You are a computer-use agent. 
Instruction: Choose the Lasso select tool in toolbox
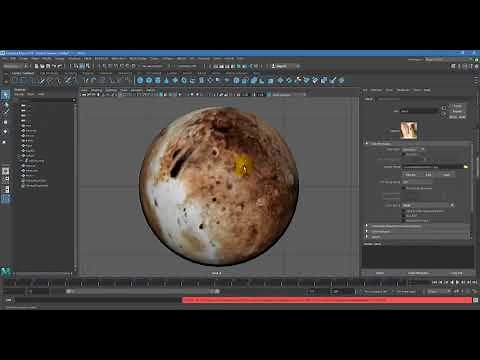click(5, 106)
